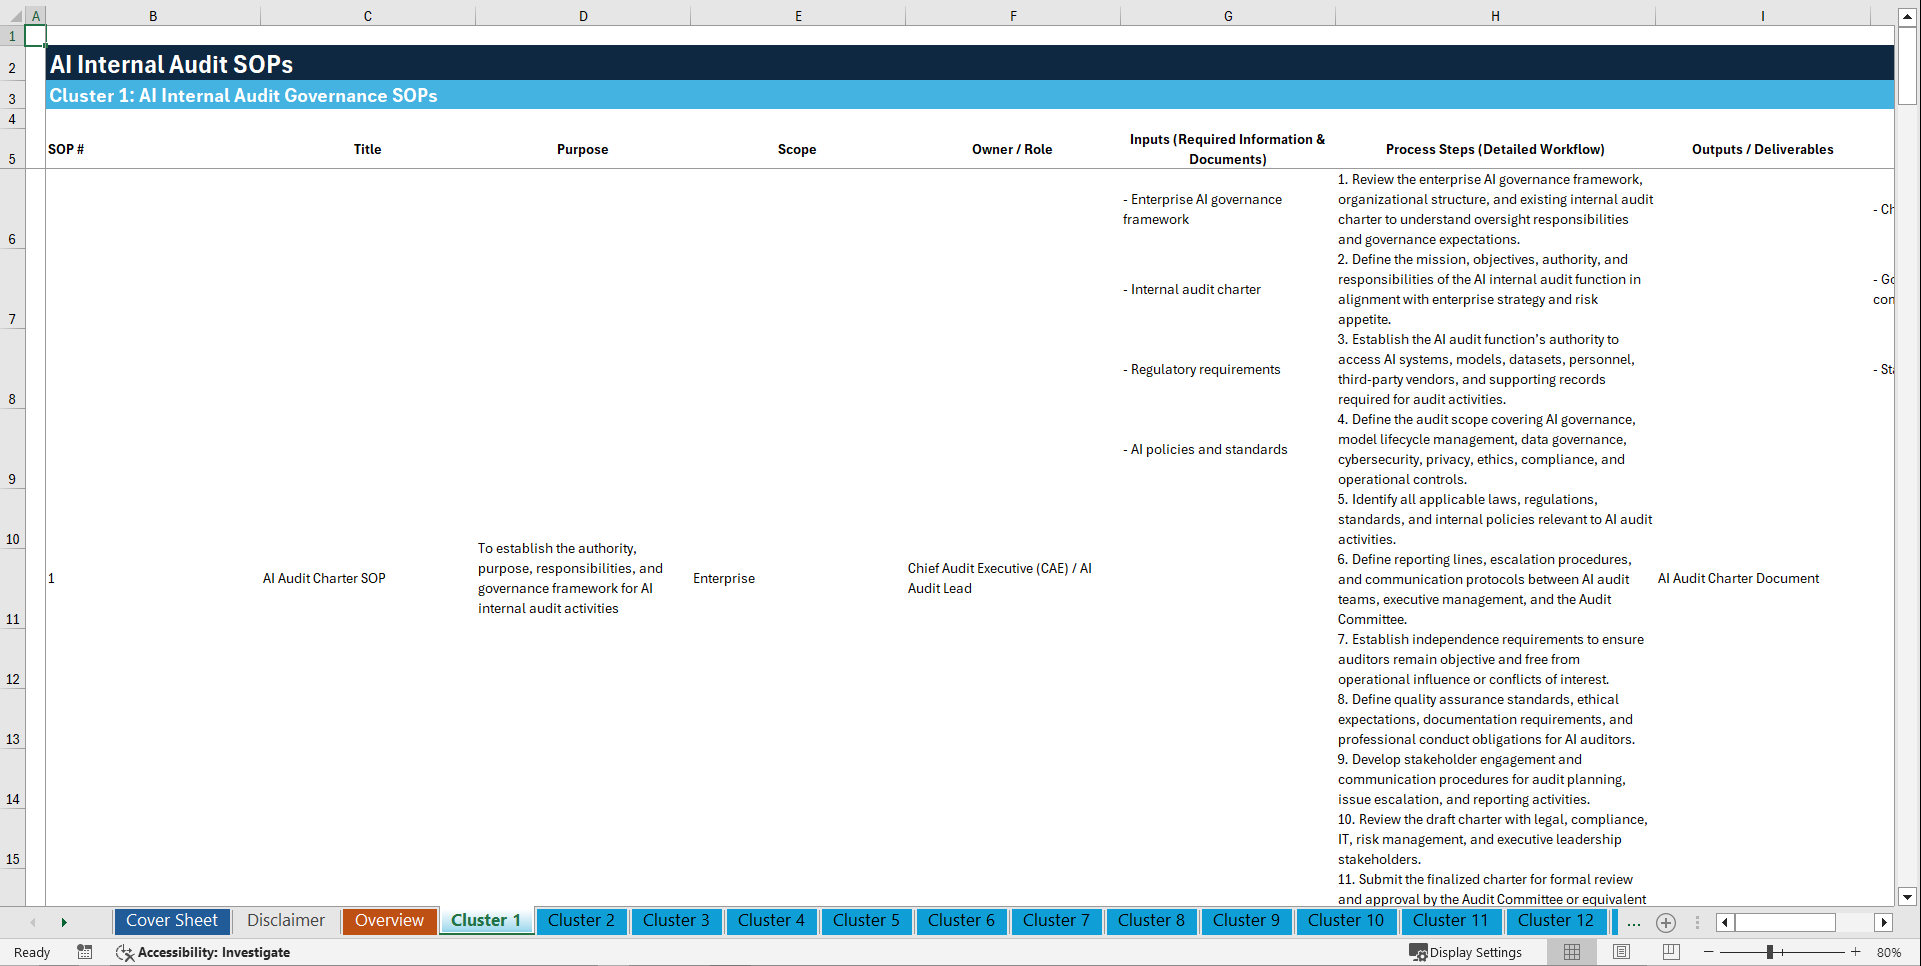Switch to Cluster 12 tab
The width and height of the screenshot is (1921, 966).
(x=1556, y=921)
